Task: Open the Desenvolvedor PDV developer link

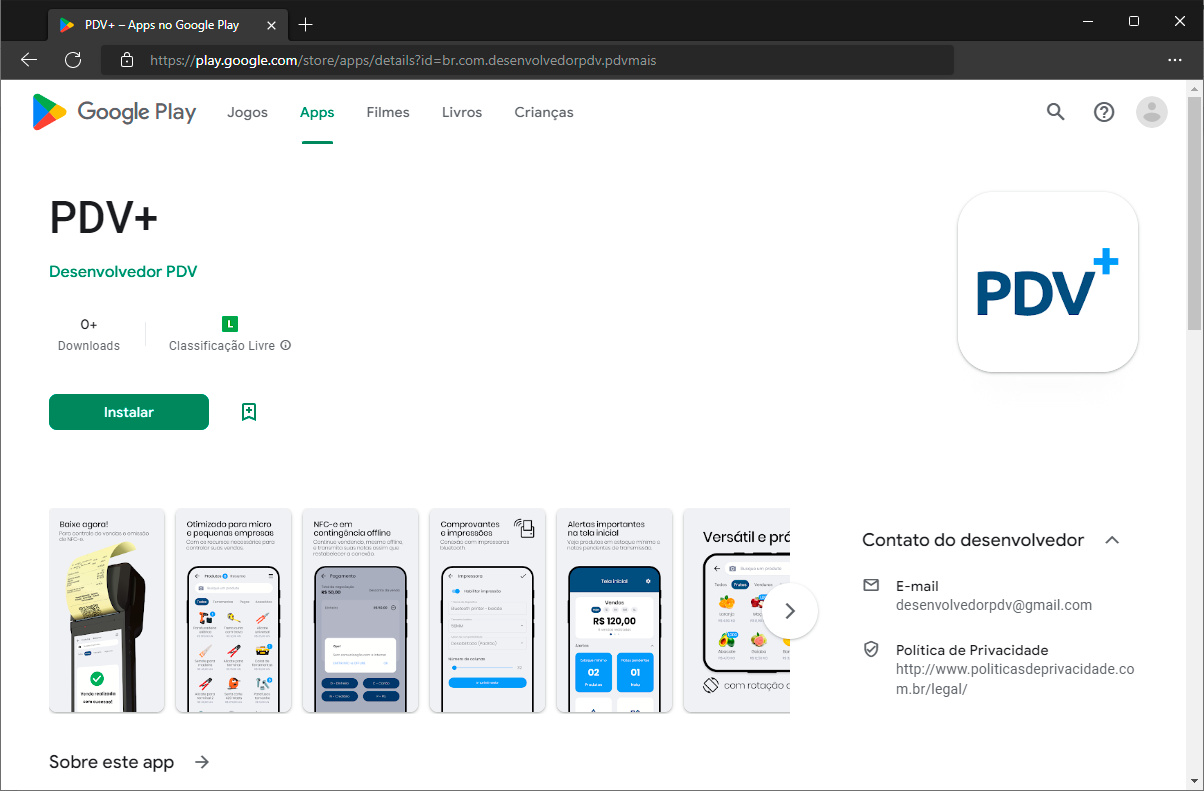Action: pyautogui.click(x=123, y=271)
